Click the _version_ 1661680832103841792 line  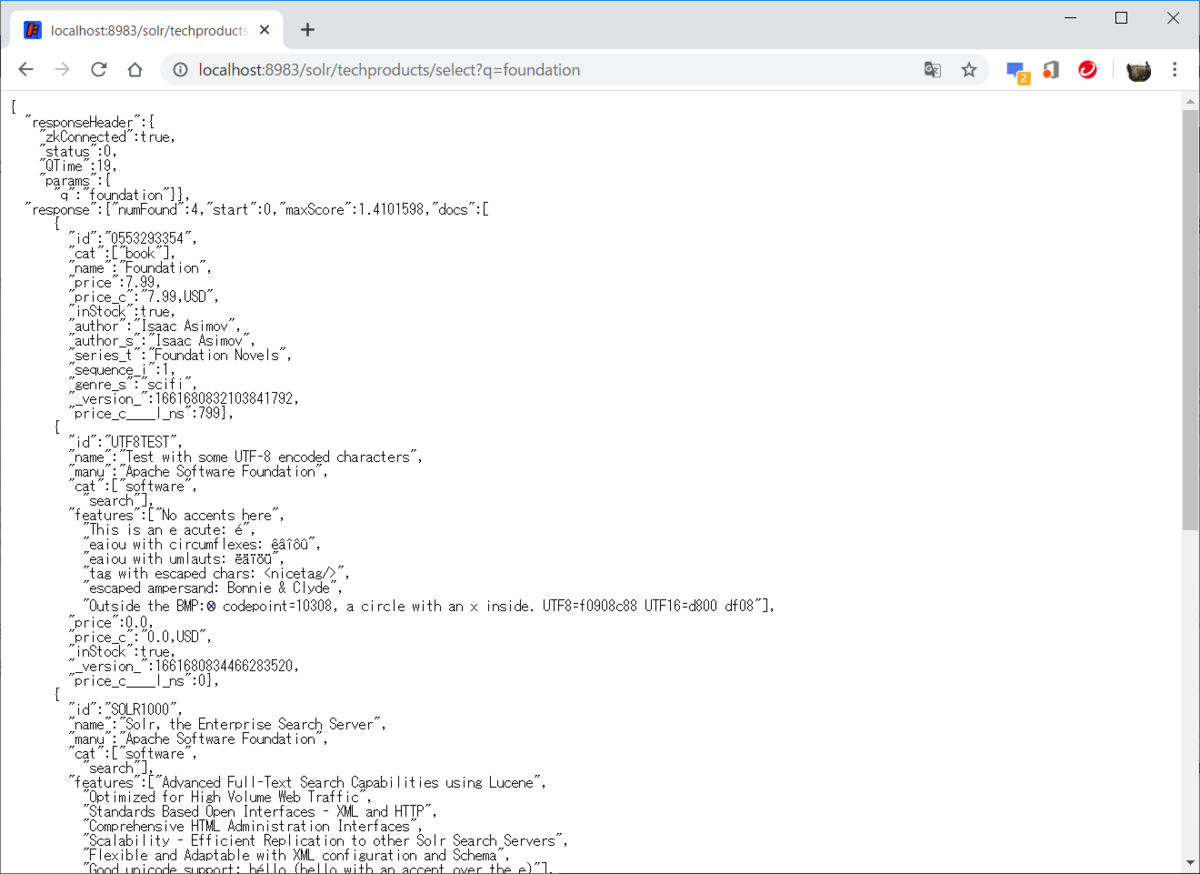[x=183, y=399]
